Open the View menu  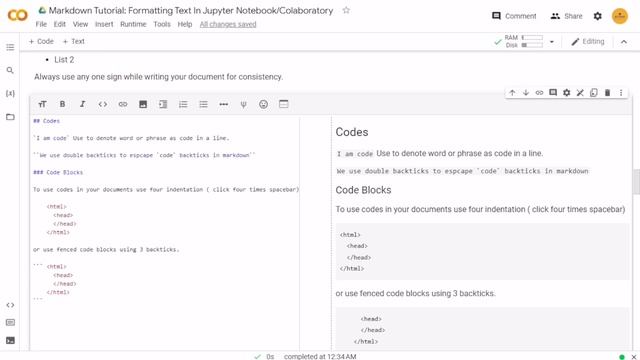(x=80, y=24)
